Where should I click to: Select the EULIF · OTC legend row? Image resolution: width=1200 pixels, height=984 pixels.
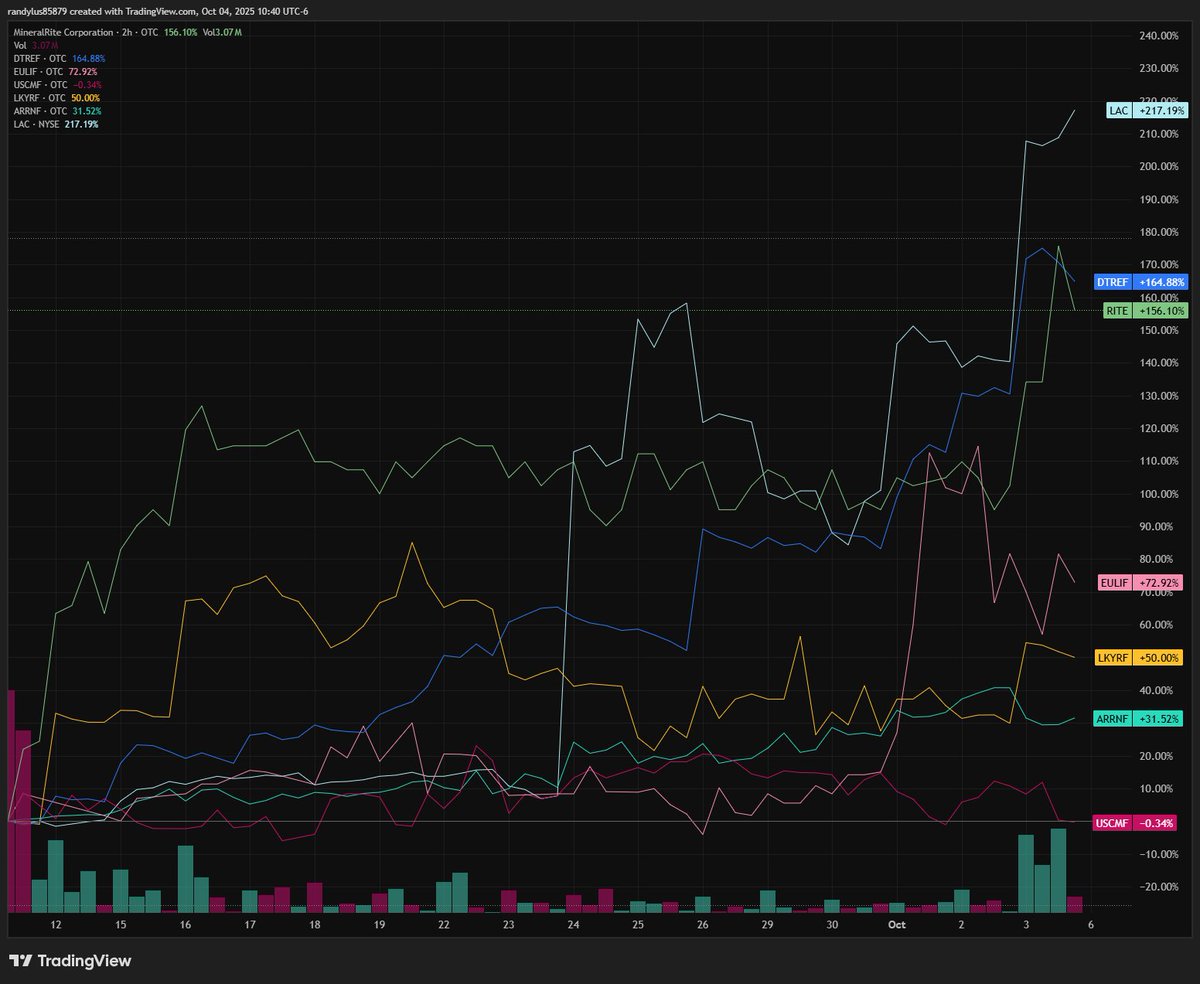pos(56,72)
